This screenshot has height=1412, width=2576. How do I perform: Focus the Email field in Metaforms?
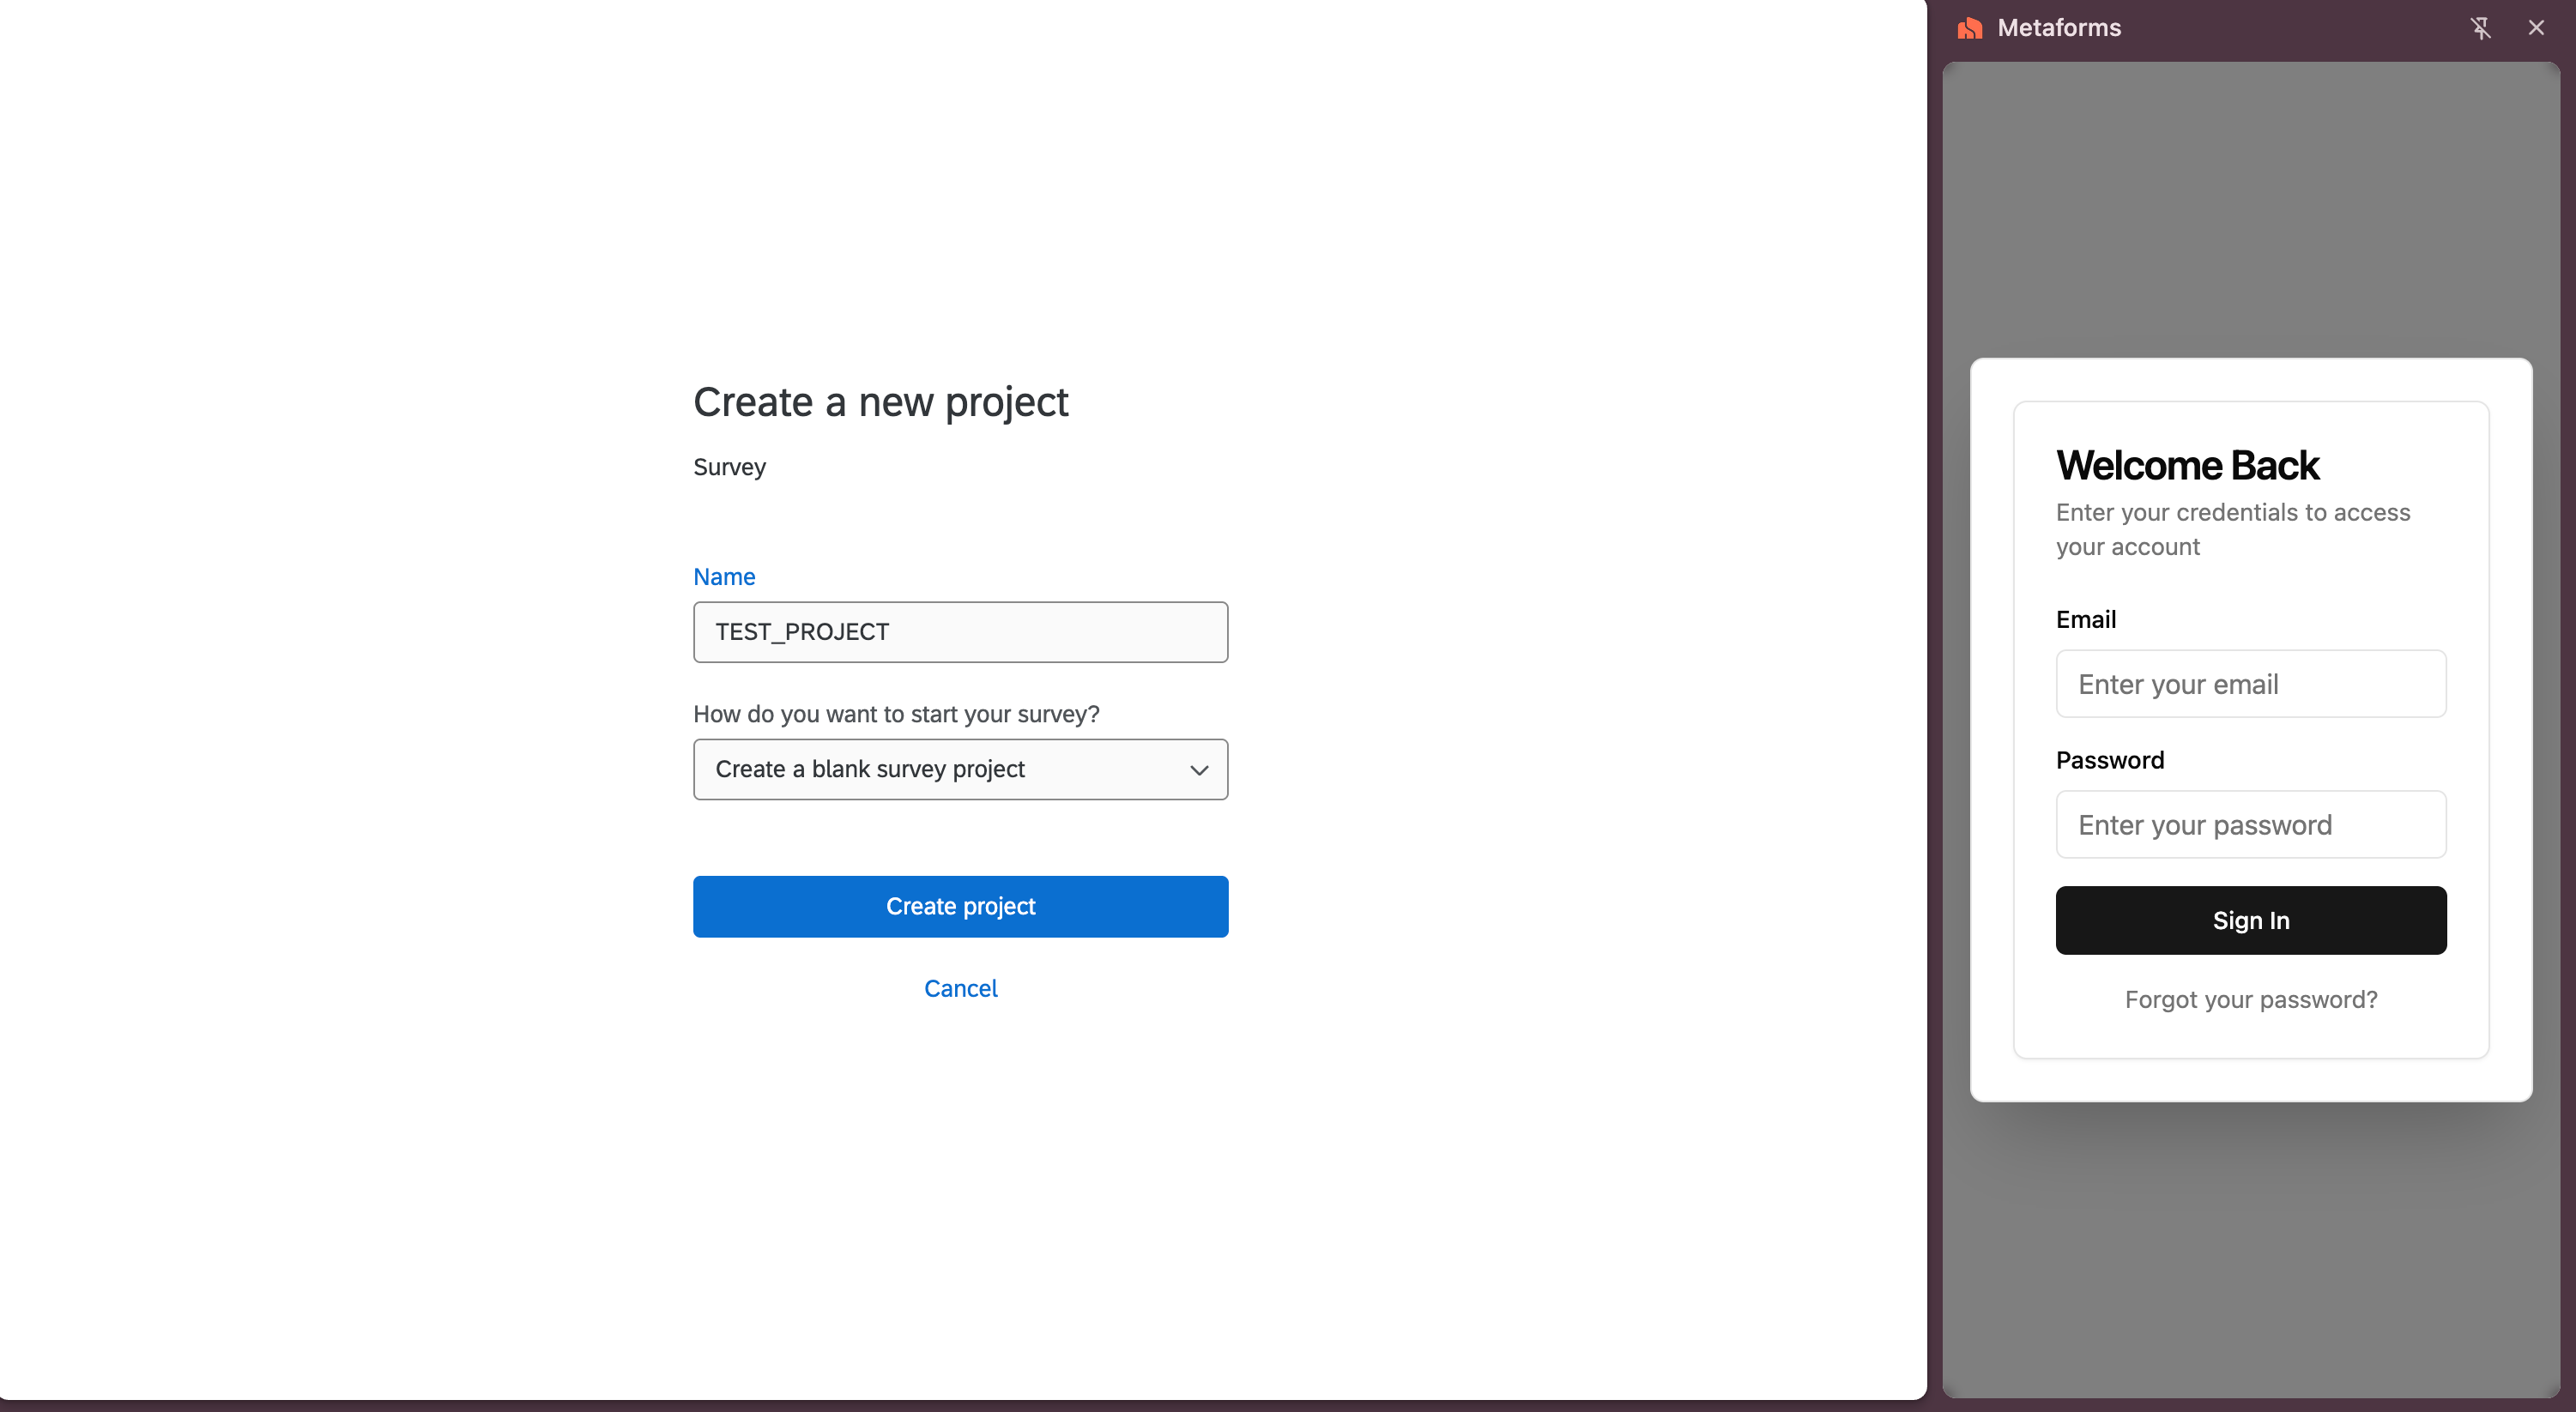click(x=2251, y=684)
